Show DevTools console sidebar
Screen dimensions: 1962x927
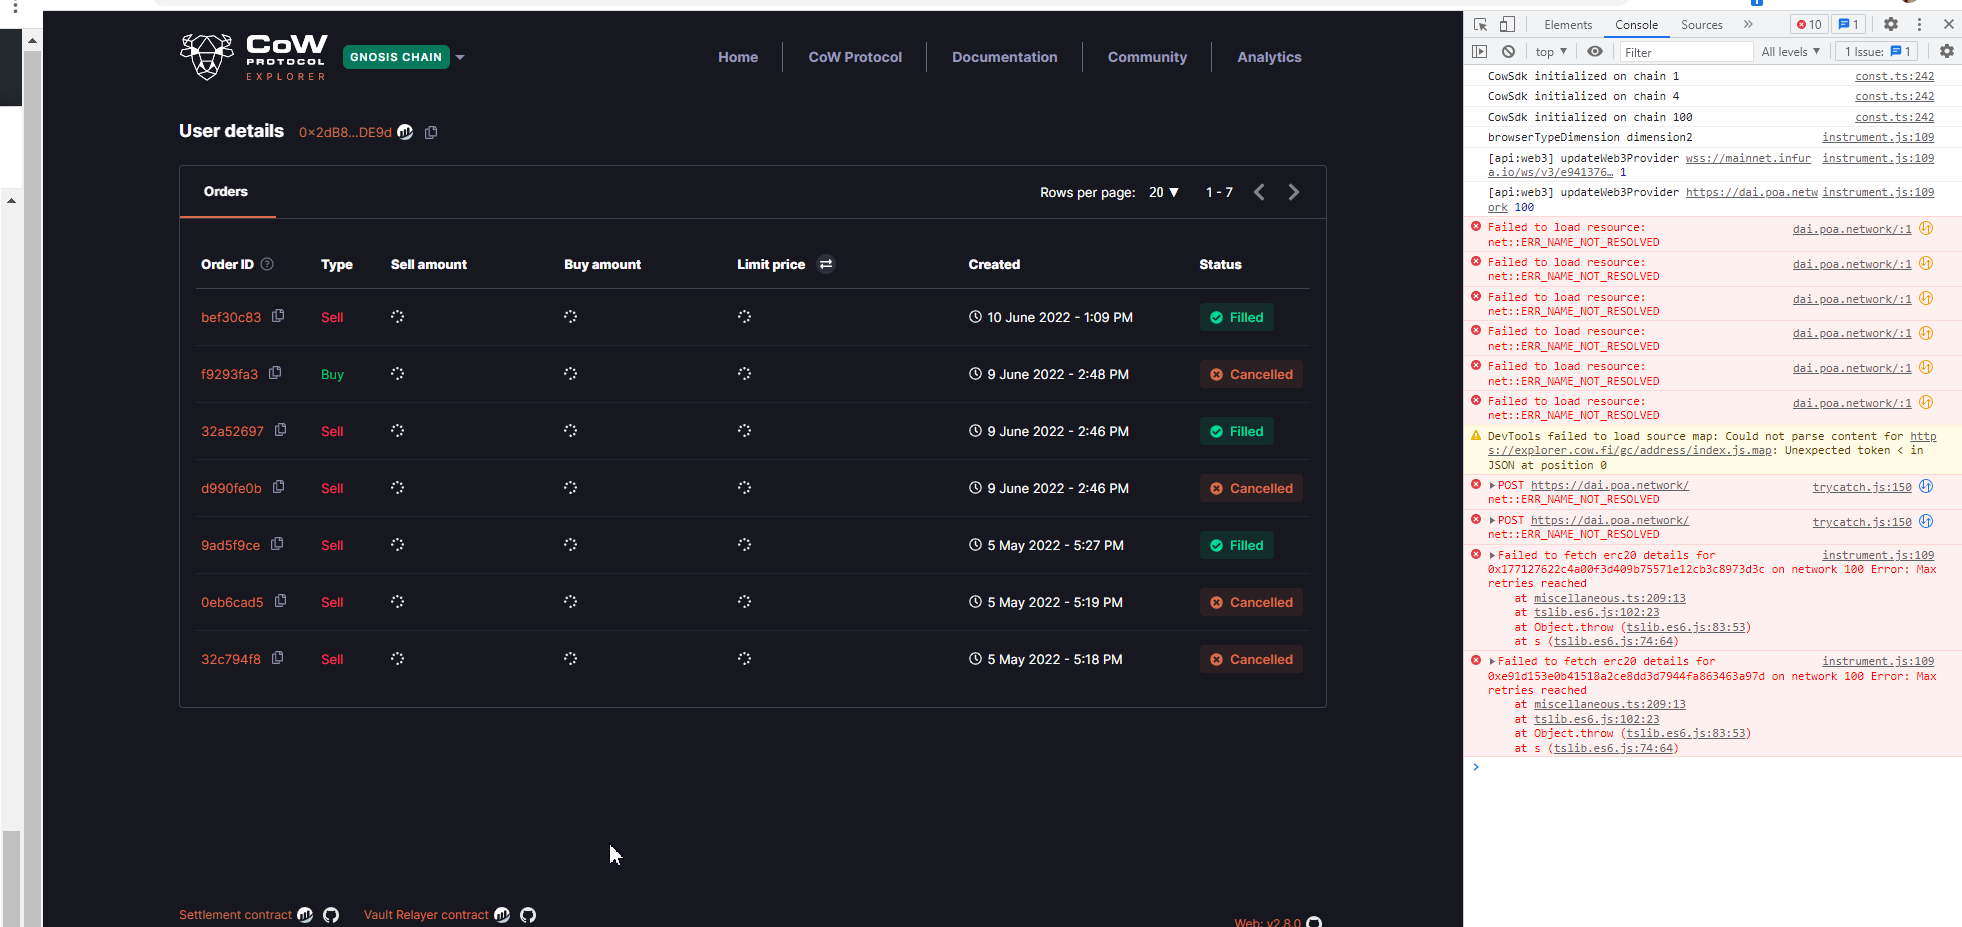(x=1480, y=51)
